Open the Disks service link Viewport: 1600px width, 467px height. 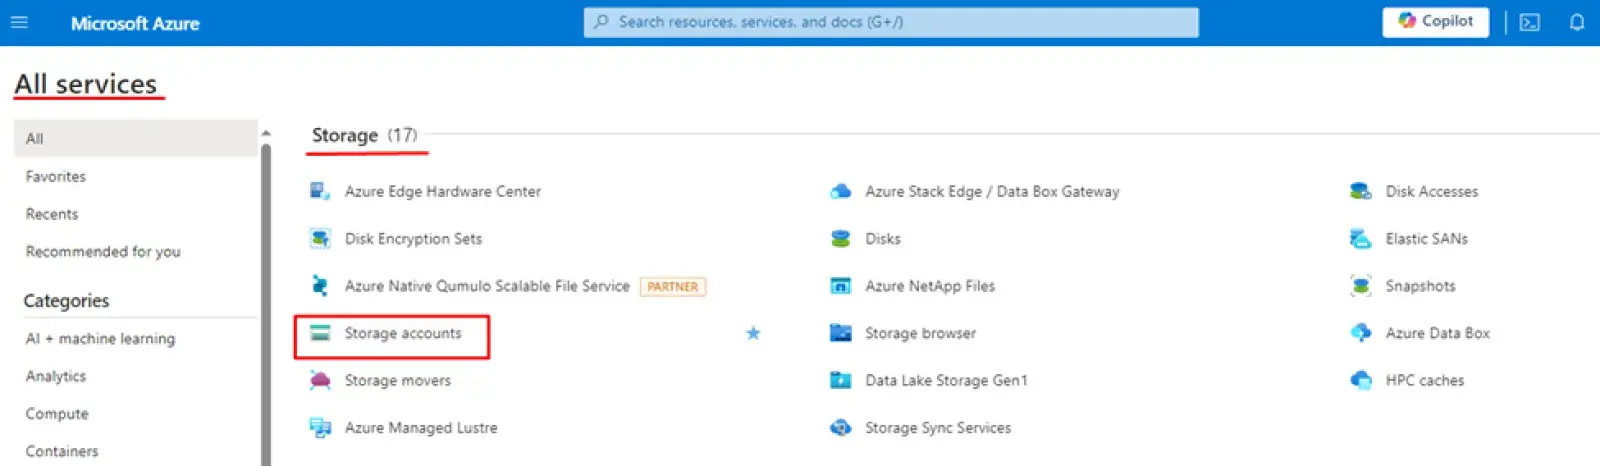coord(883,239)
